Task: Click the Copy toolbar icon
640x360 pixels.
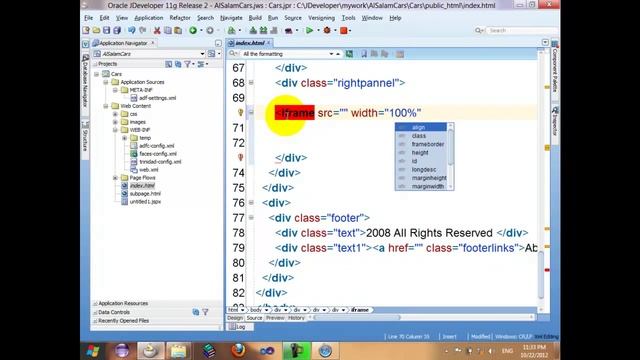Action: pos(167,30)
